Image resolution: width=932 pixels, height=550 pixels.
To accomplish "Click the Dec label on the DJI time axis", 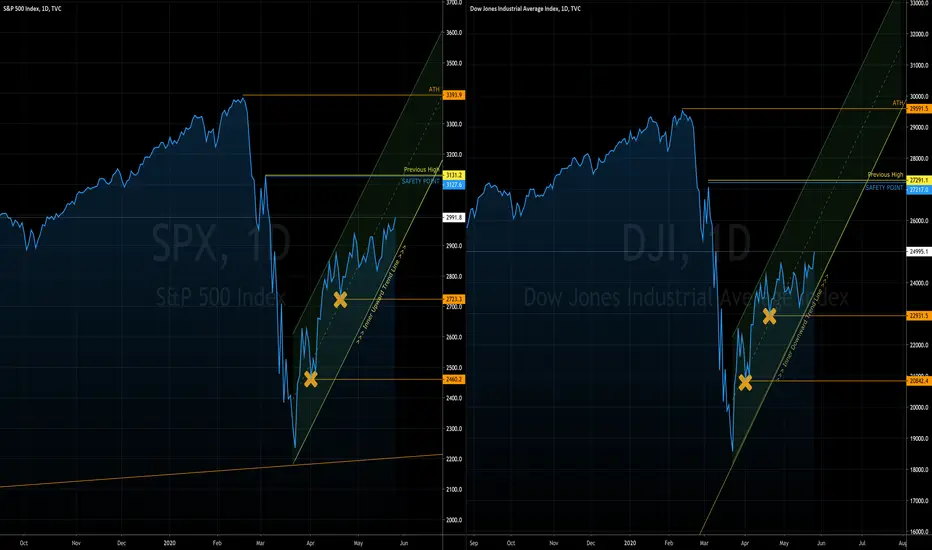I will (x=590, y=543).
